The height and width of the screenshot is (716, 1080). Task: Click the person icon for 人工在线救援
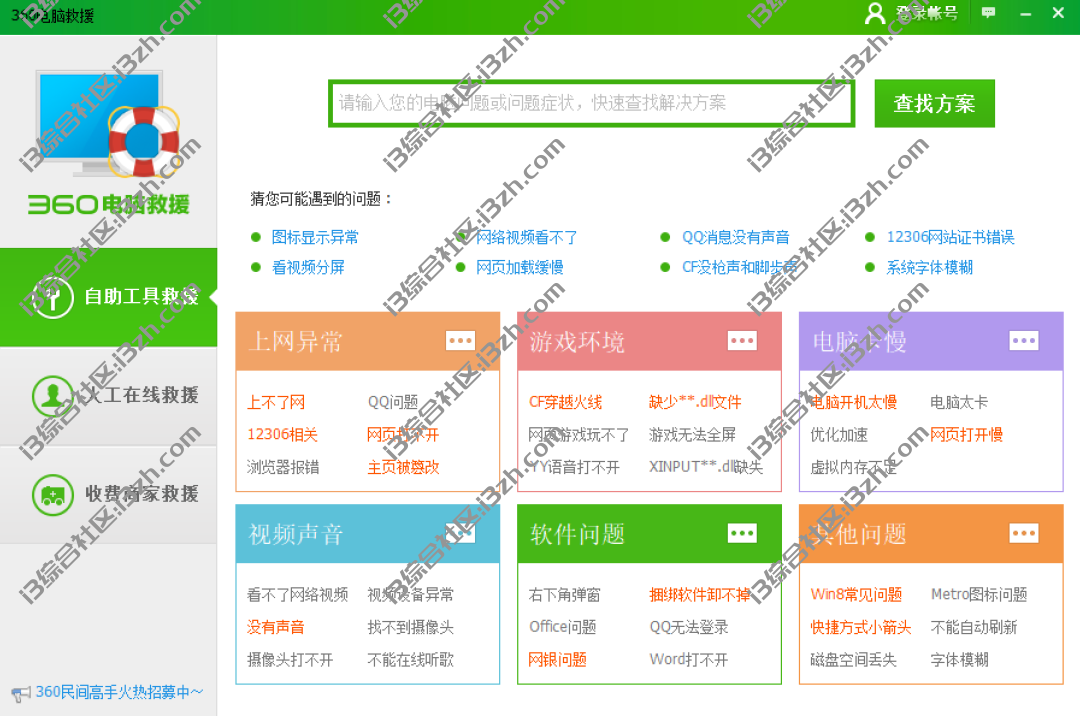point(53,396)
